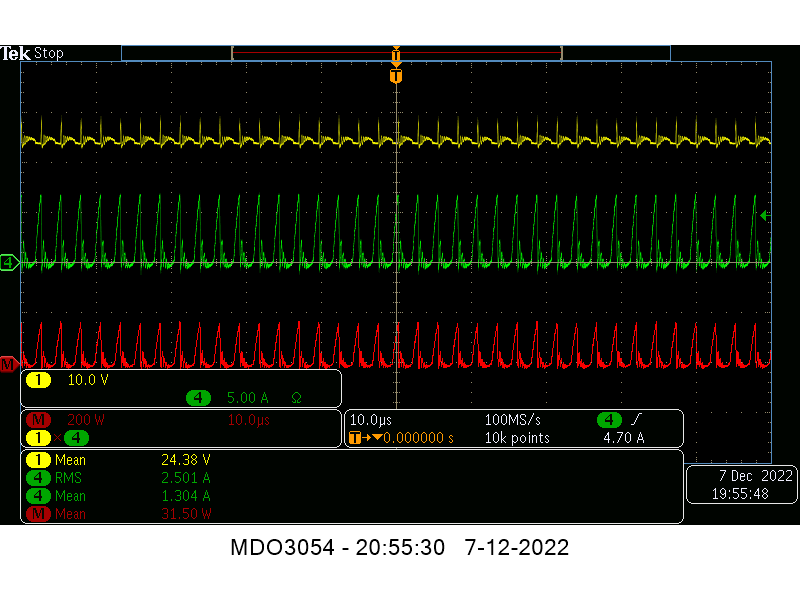
Task: Click the 10k points record length
Action: pyautogui.click(x=517, y=438)
